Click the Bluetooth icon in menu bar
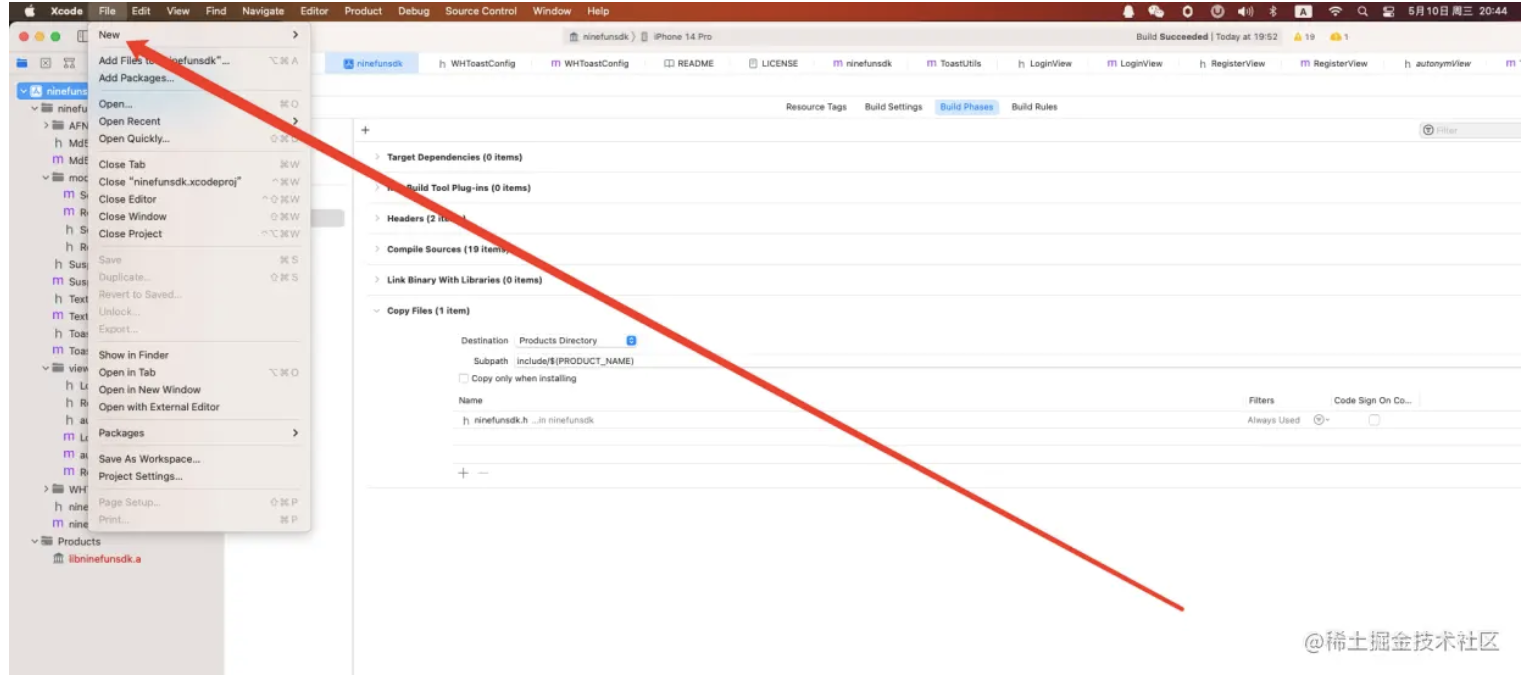The width and height of the screenshot is (1538, 682). click(x=1274, y=11)
